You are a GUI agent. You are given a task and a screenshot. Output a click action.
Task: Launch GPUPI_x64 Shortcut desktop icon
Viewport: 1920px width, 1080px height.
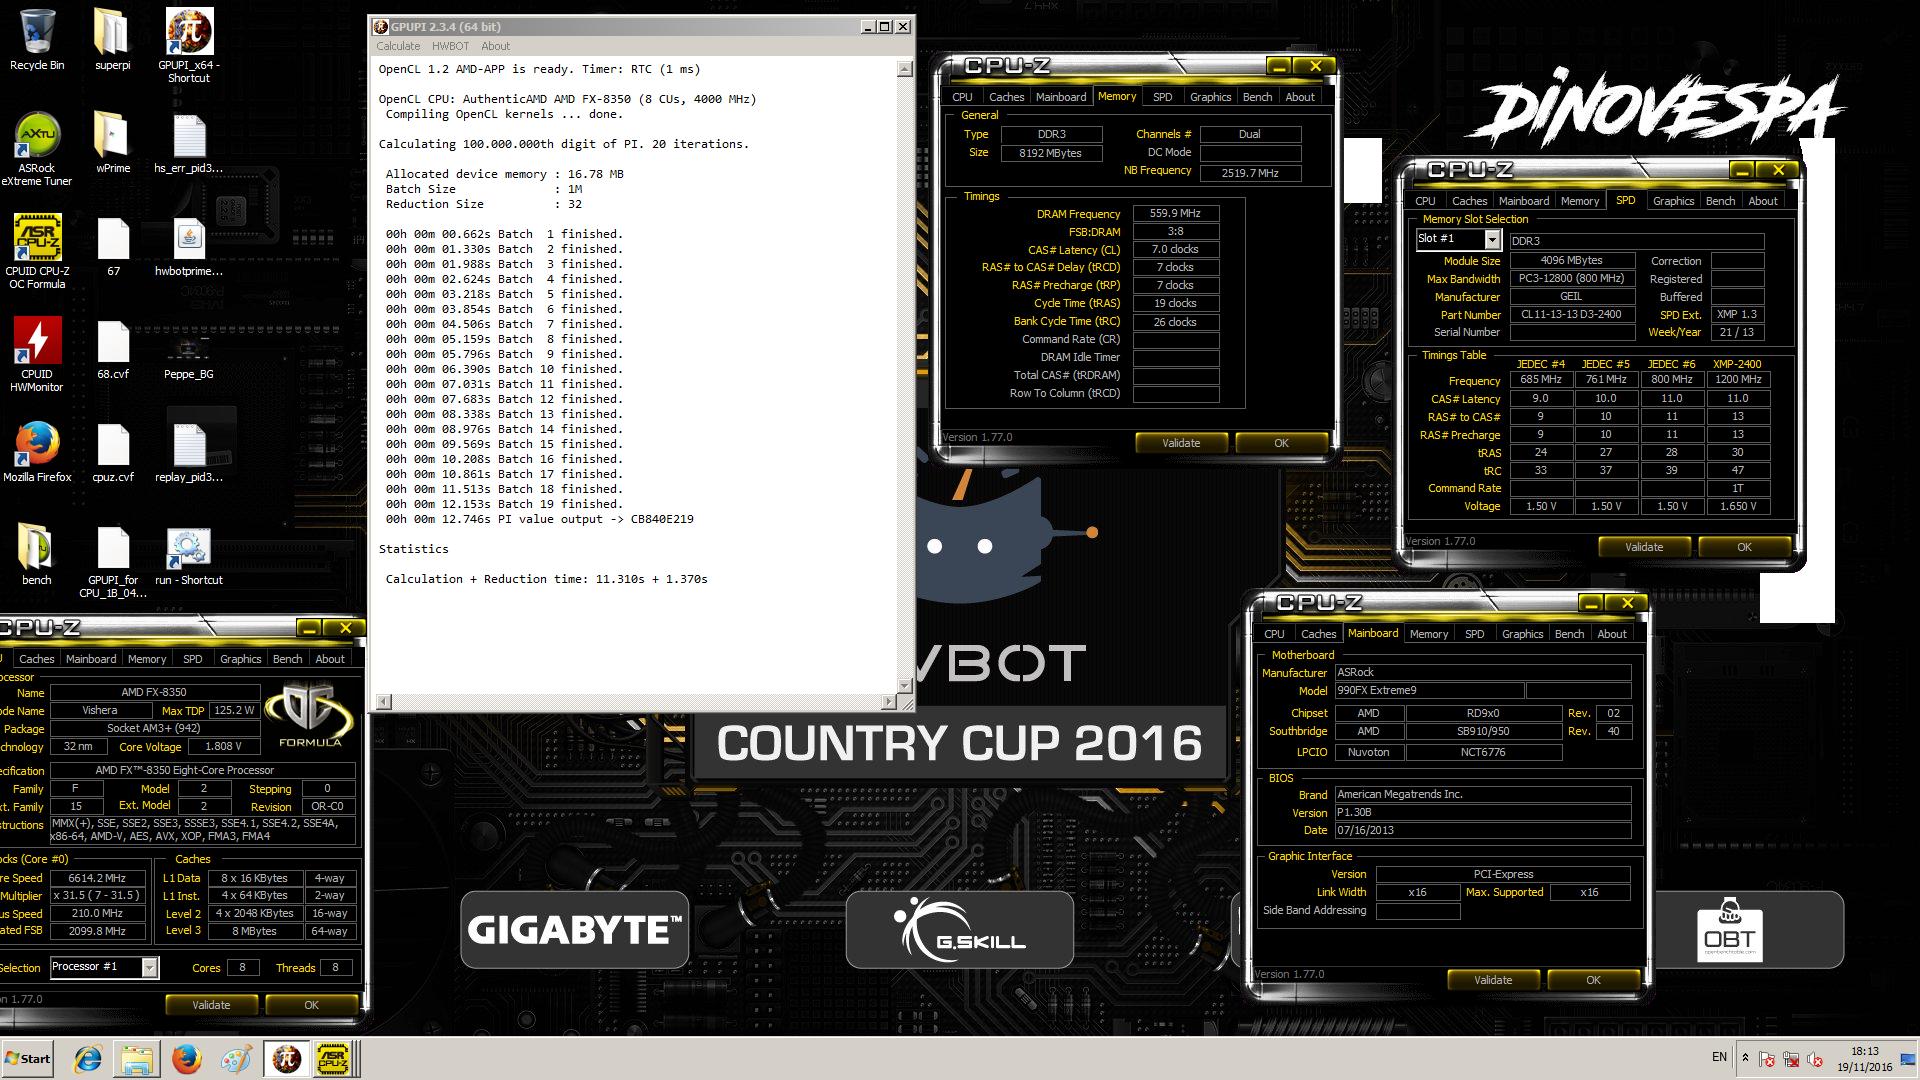point(188,46)
